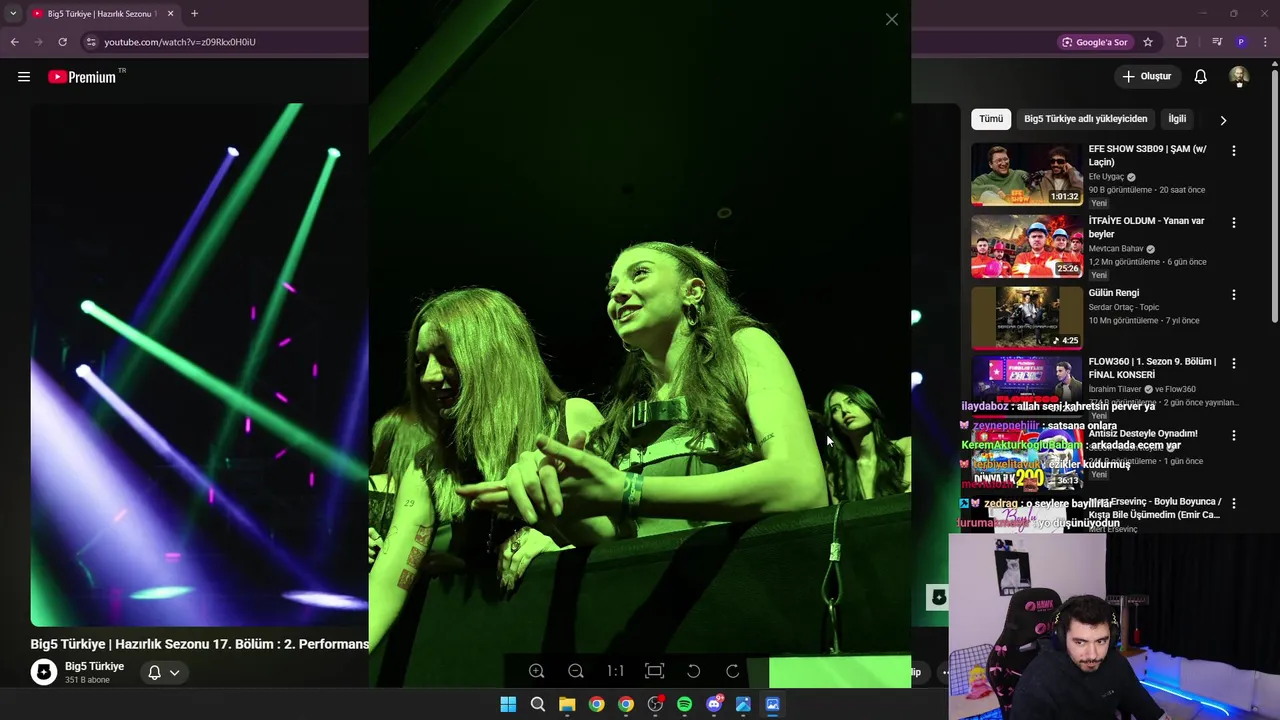Viewport: 1280px width, 720px height.
Task: Close the image viewer overlay
Action: pos(891,19)
